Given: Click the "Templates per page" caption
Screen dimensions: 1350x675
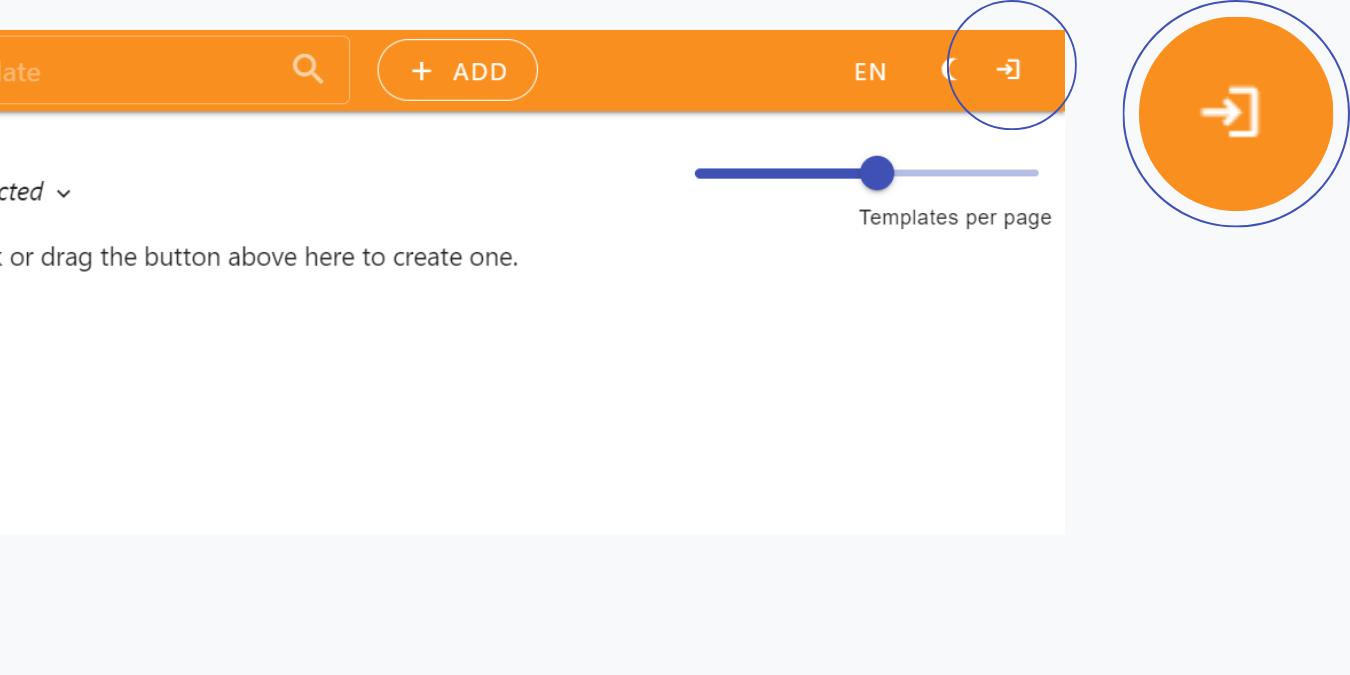Looking at the screenshot, I should (954, 217).
